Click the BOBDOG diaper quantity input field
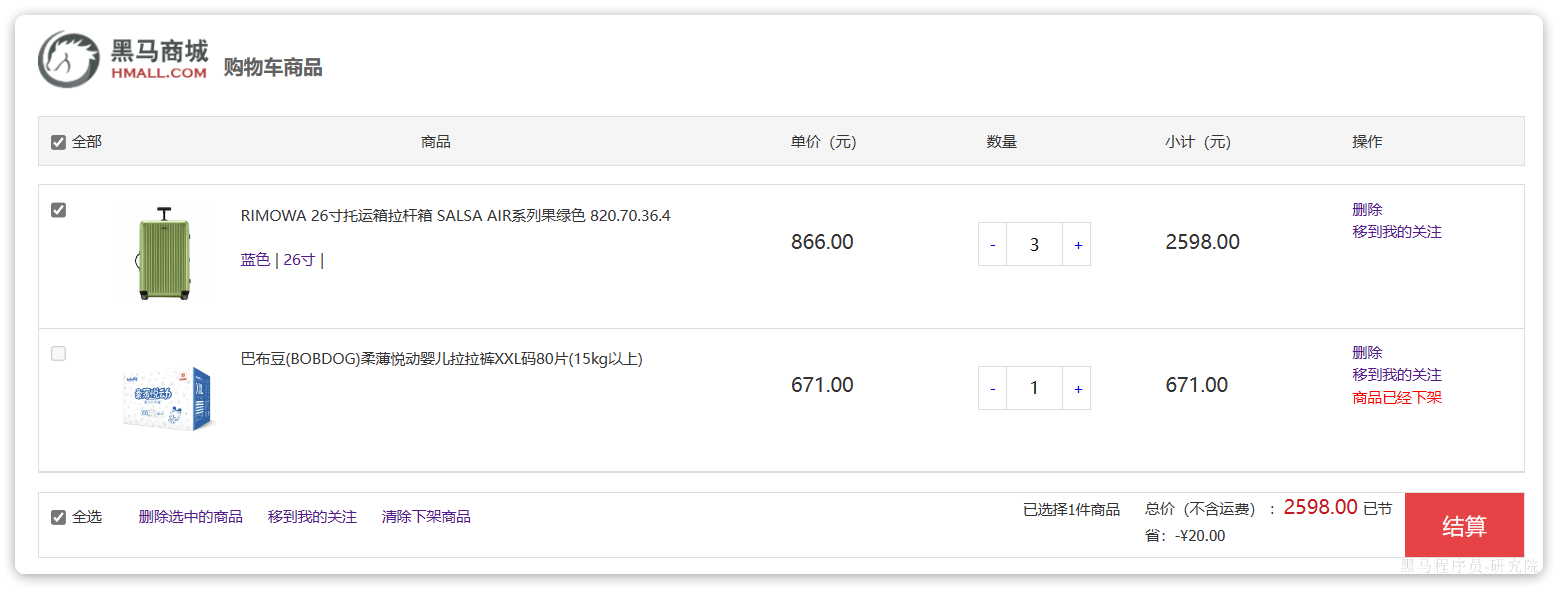The image size is (1558, 591). [1034, 388]
